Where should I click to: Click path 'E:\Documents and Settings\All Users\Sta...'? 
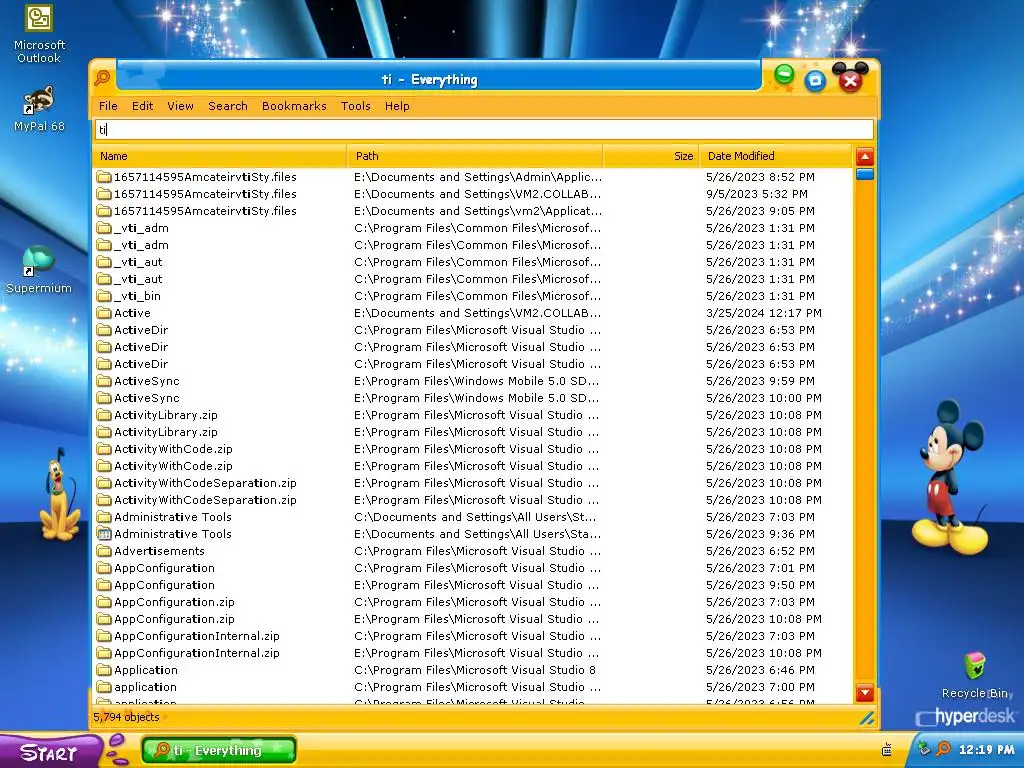point(477,534)
